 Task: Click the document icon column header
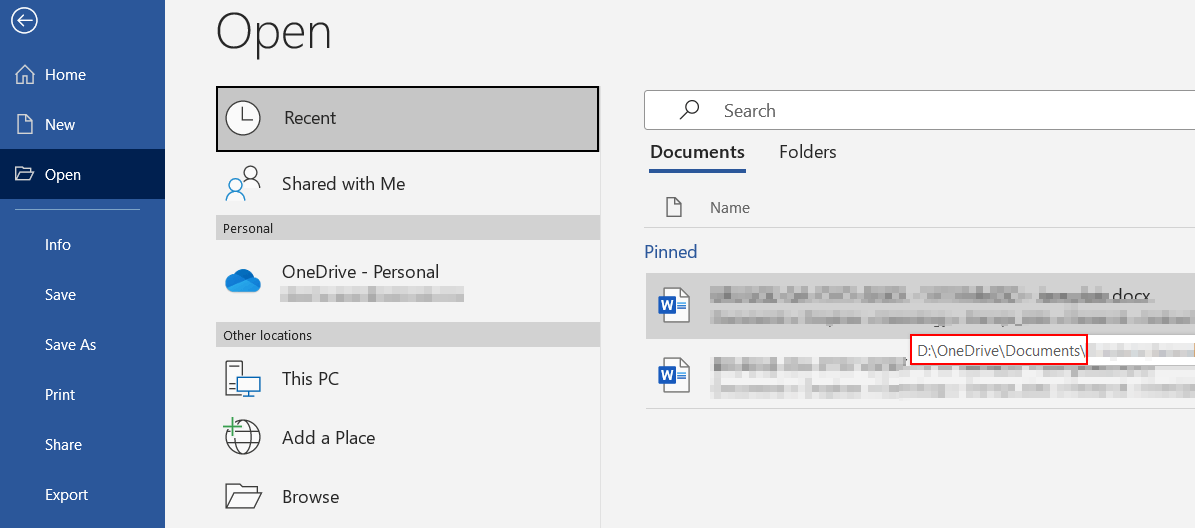click(673, 207)
